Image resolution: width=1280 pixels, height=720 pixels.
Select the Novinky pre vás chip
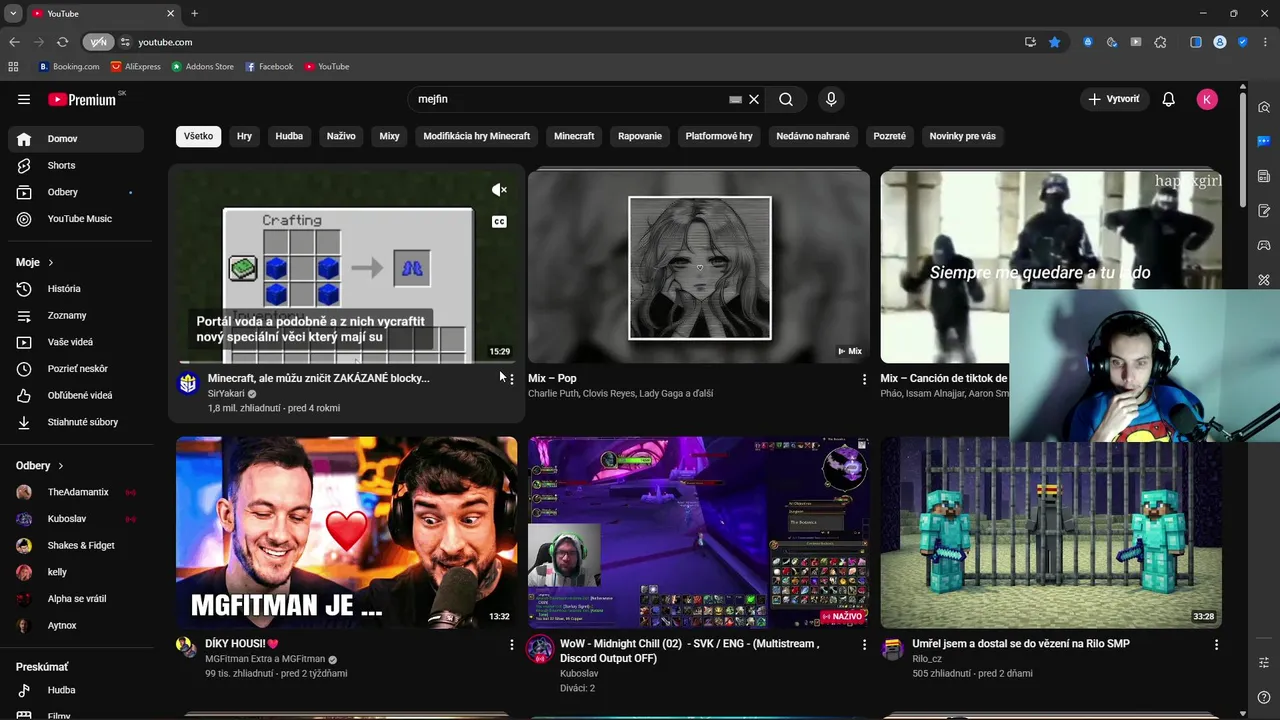click(962, 136)
